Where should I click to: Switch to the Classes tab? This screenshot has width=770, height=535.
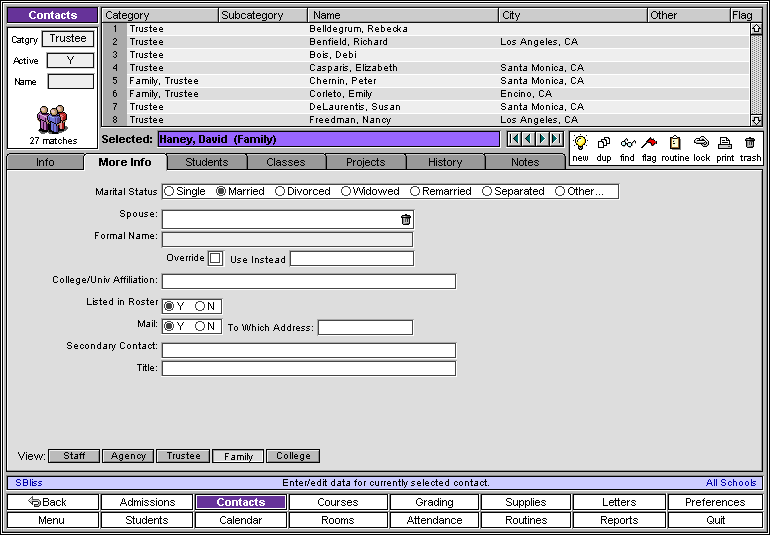(286, 162)
